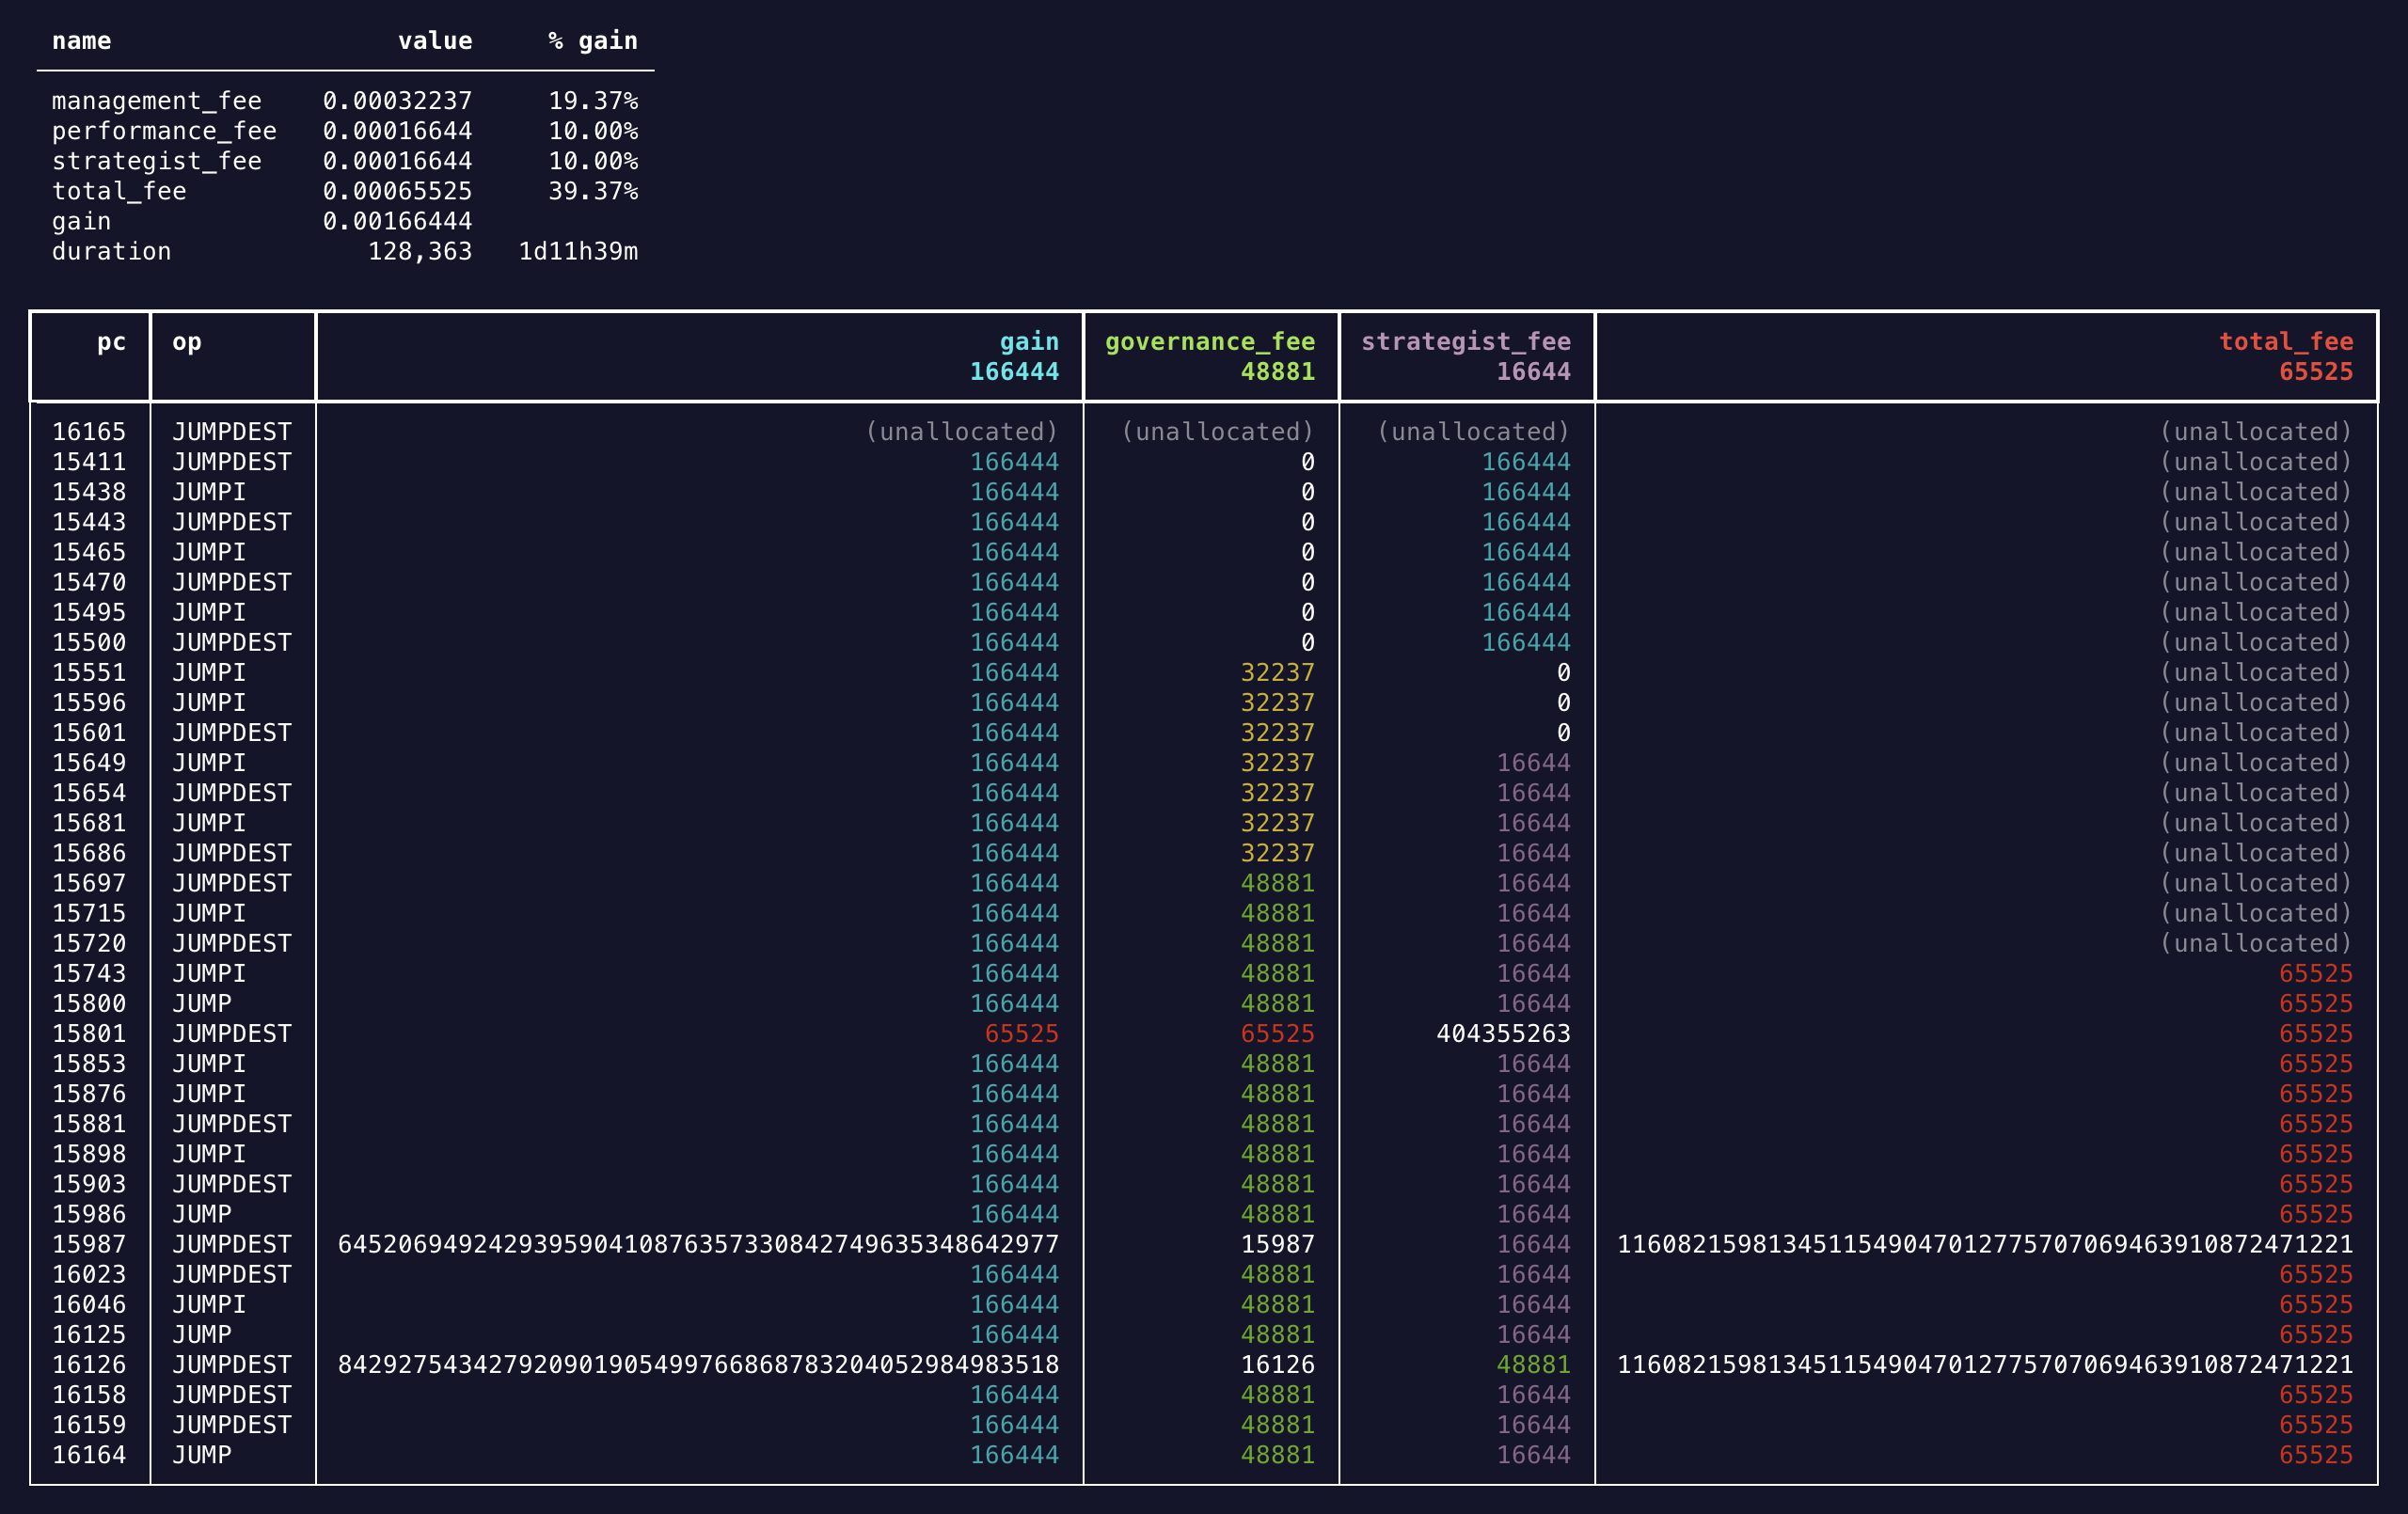Click the summary strategist_fee label
Image resolution: width=2408 pixels, height=1514 pixels.
tap(157, 161)
